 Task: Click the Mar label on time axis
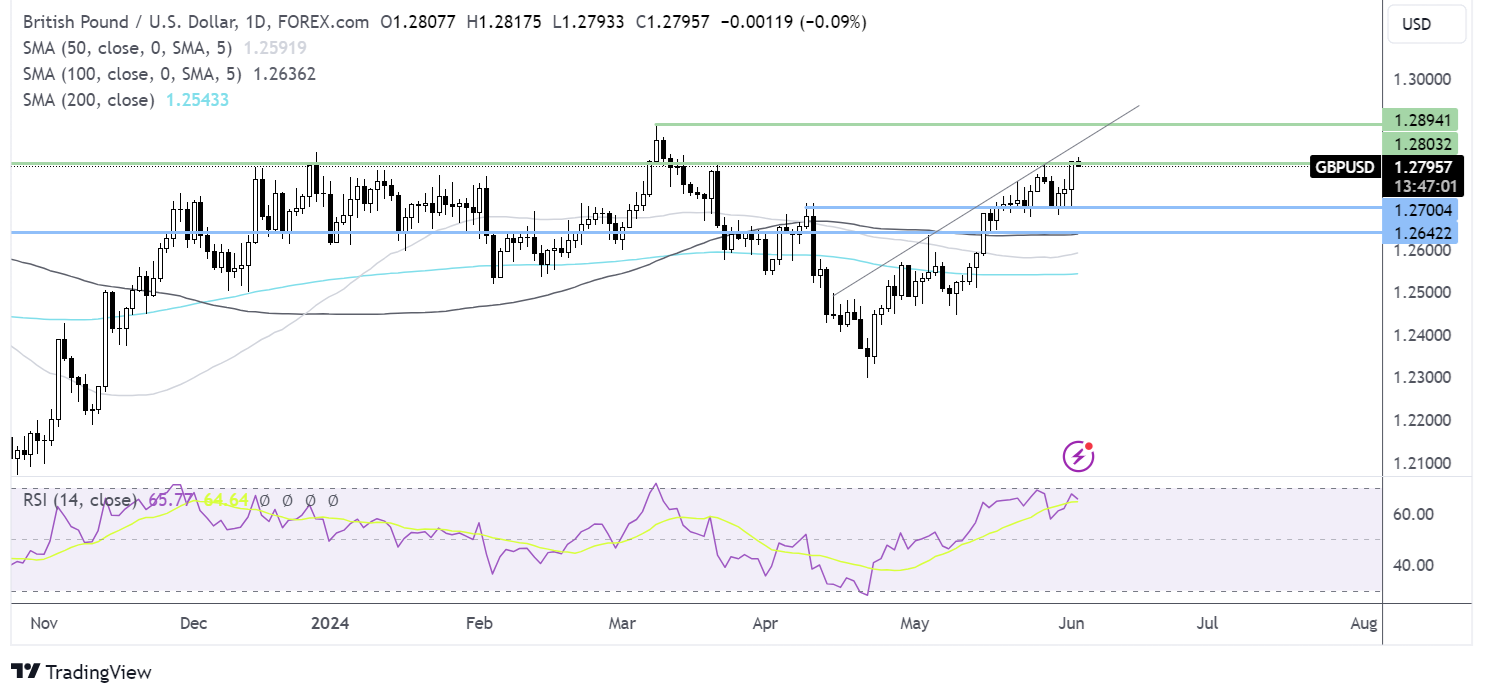623,623
